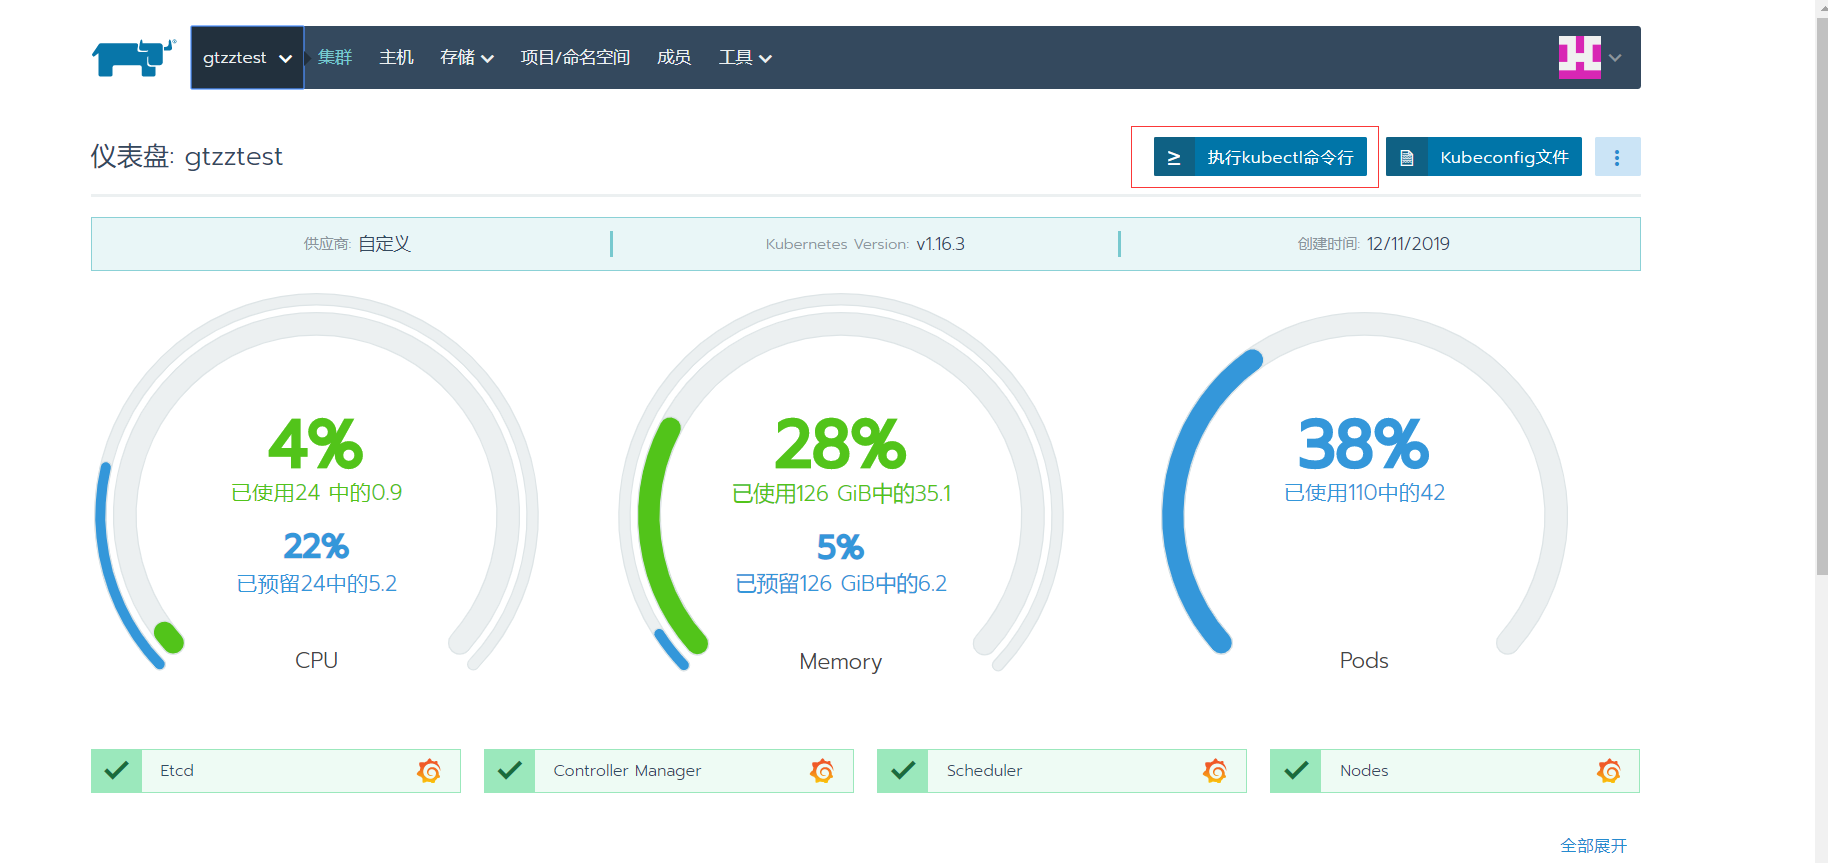Screen dimensions: 1828x863
Task: Click the 已使用110中的42 text
Action: click(x=1364, y=492)
